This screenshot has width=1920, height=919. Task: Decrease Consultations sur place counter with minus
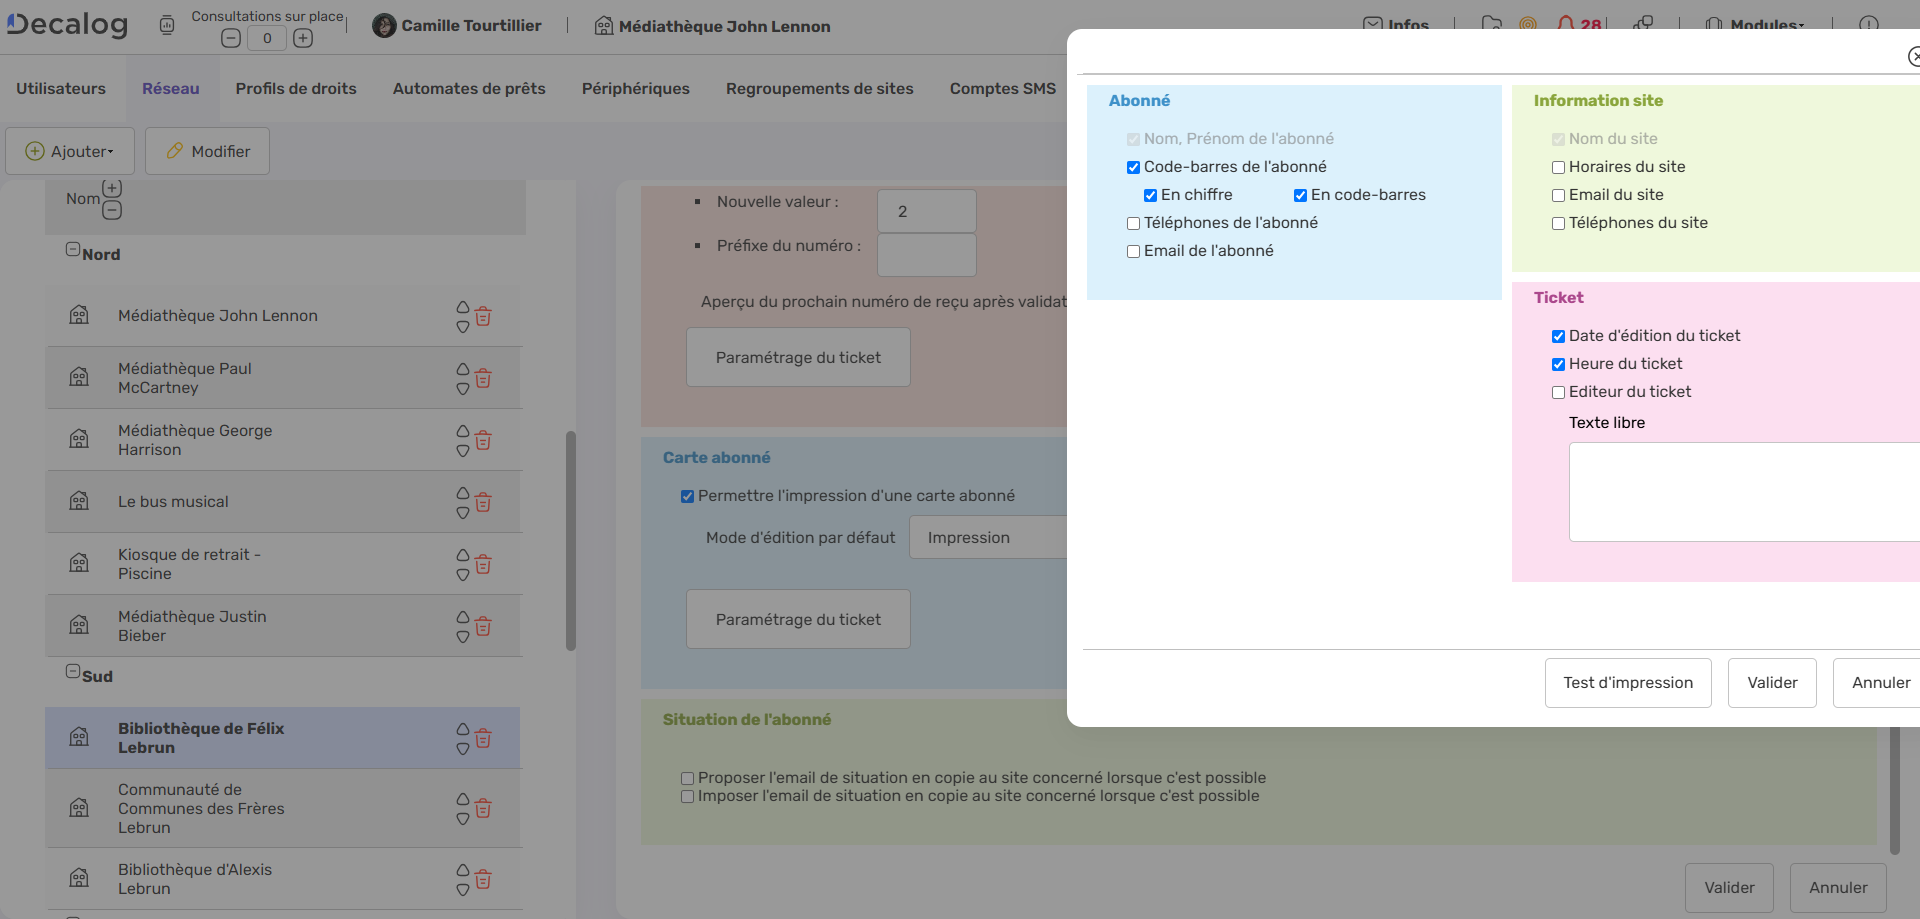pyautogui.click(x=231, y=38)
